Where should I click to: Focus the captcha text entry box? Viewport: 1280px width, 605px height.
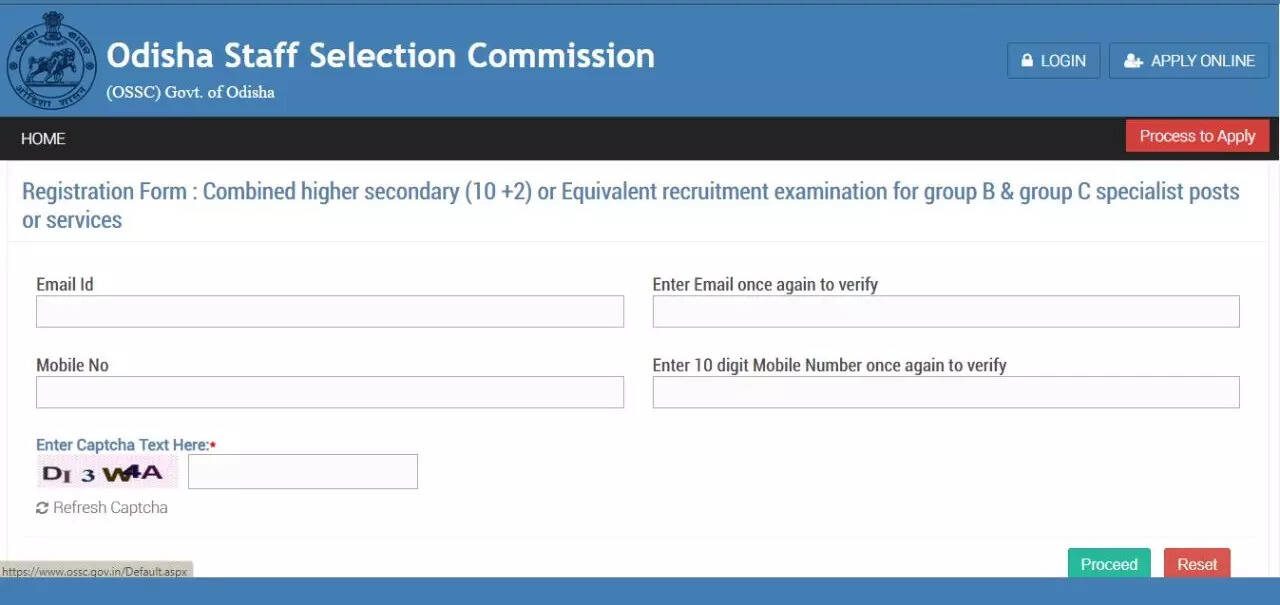[x=302, y=472]
